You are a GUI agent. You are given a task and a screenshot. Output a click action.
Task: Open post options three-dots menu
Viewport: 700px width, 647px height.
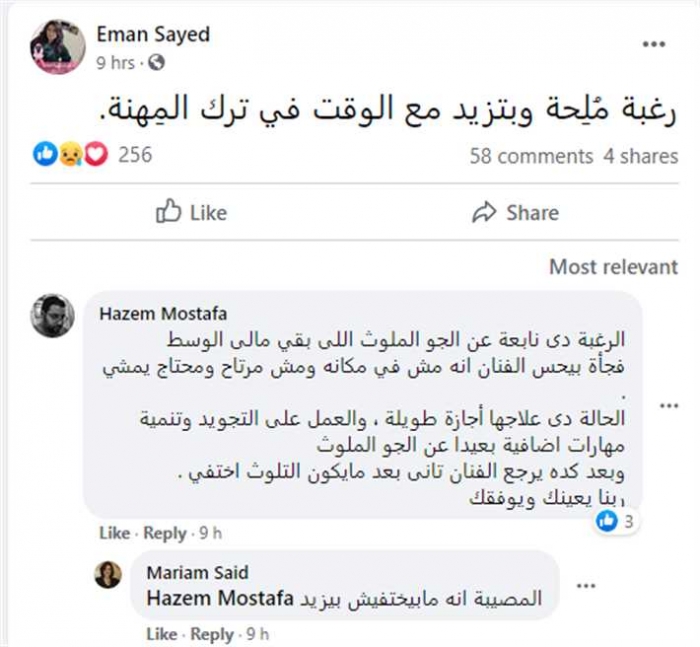coord(654,44)
